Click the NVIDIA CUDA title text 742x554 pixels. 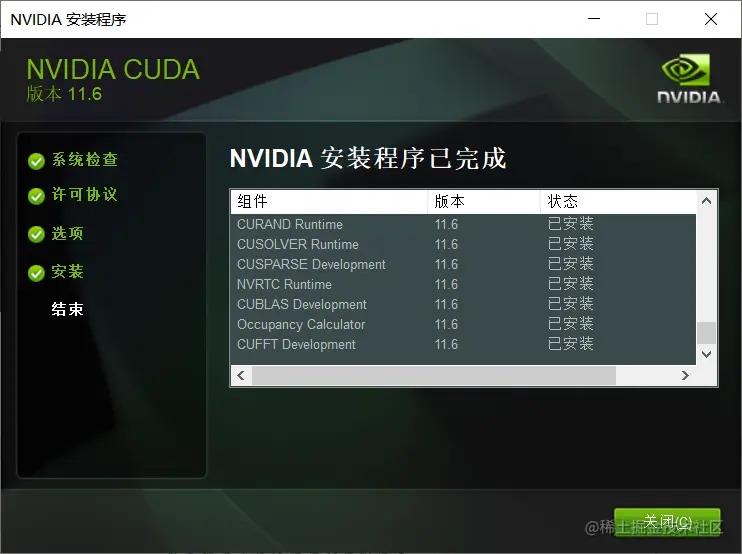(113, 70)
